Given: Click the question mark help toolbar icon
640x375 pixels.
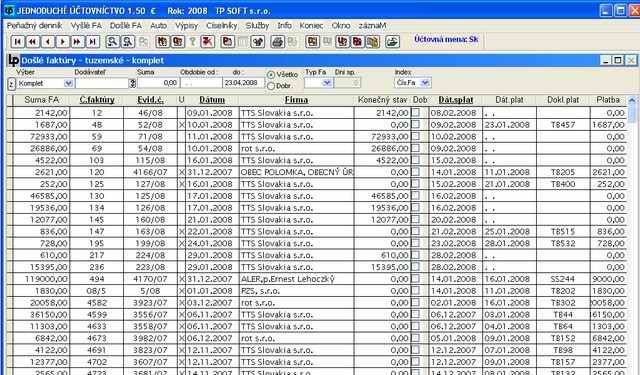Looking at the screenshot, I should point(193,42).
